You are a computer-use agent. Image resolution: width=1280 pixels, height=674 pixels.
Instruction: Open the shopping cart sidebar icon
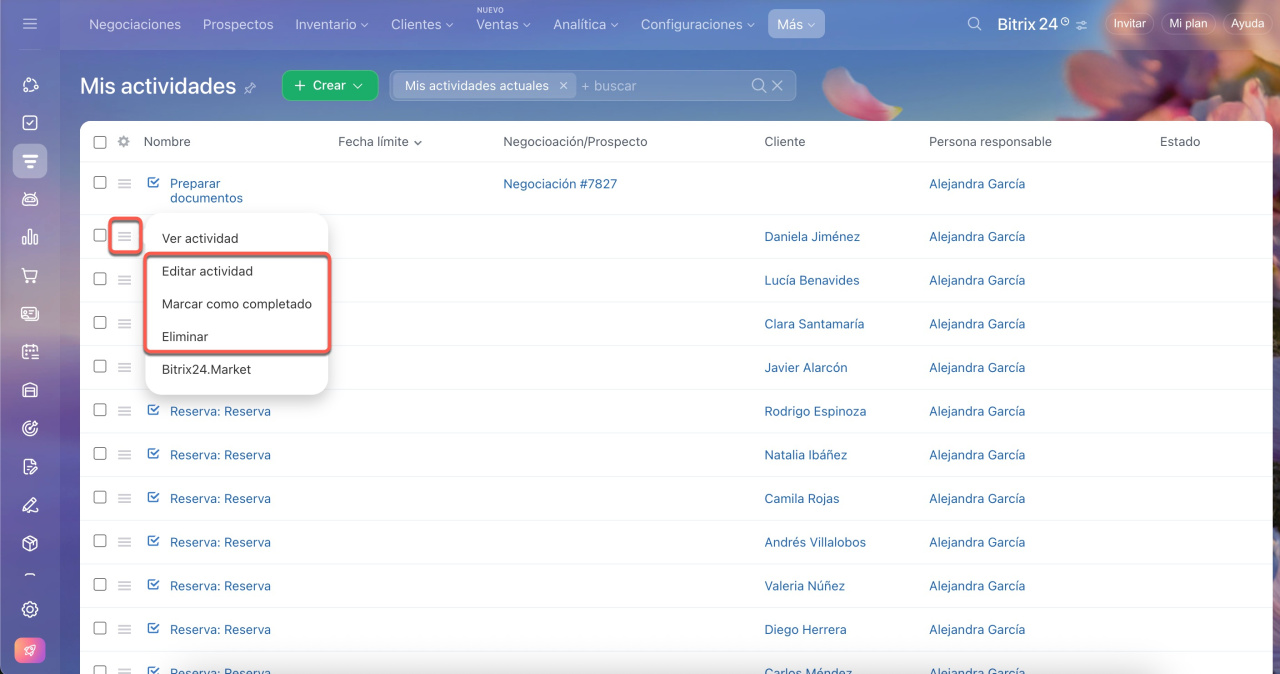coord(30,276)
